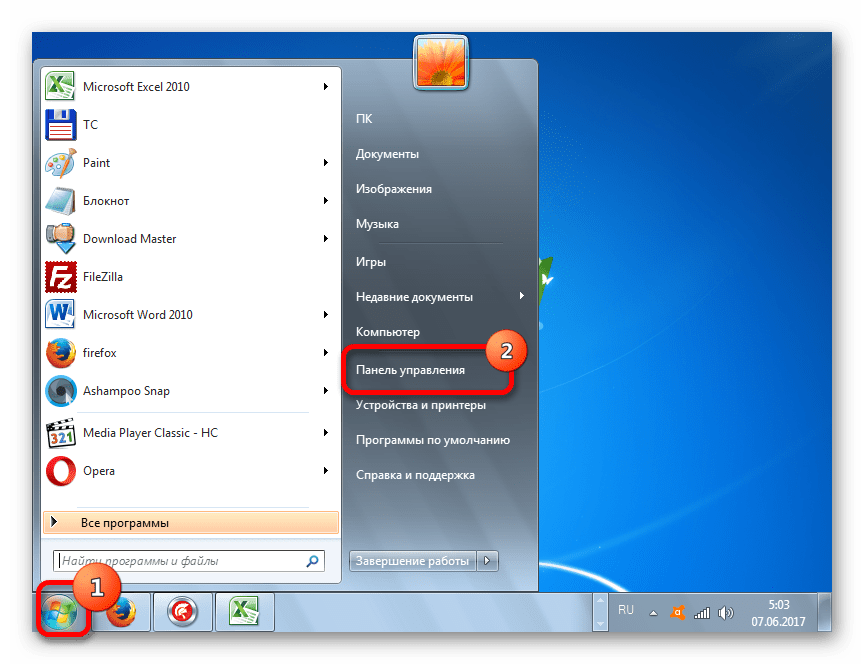Open Media Player Classic - HC icon
The width and height of the screenshot is (864, 664).
61,433
